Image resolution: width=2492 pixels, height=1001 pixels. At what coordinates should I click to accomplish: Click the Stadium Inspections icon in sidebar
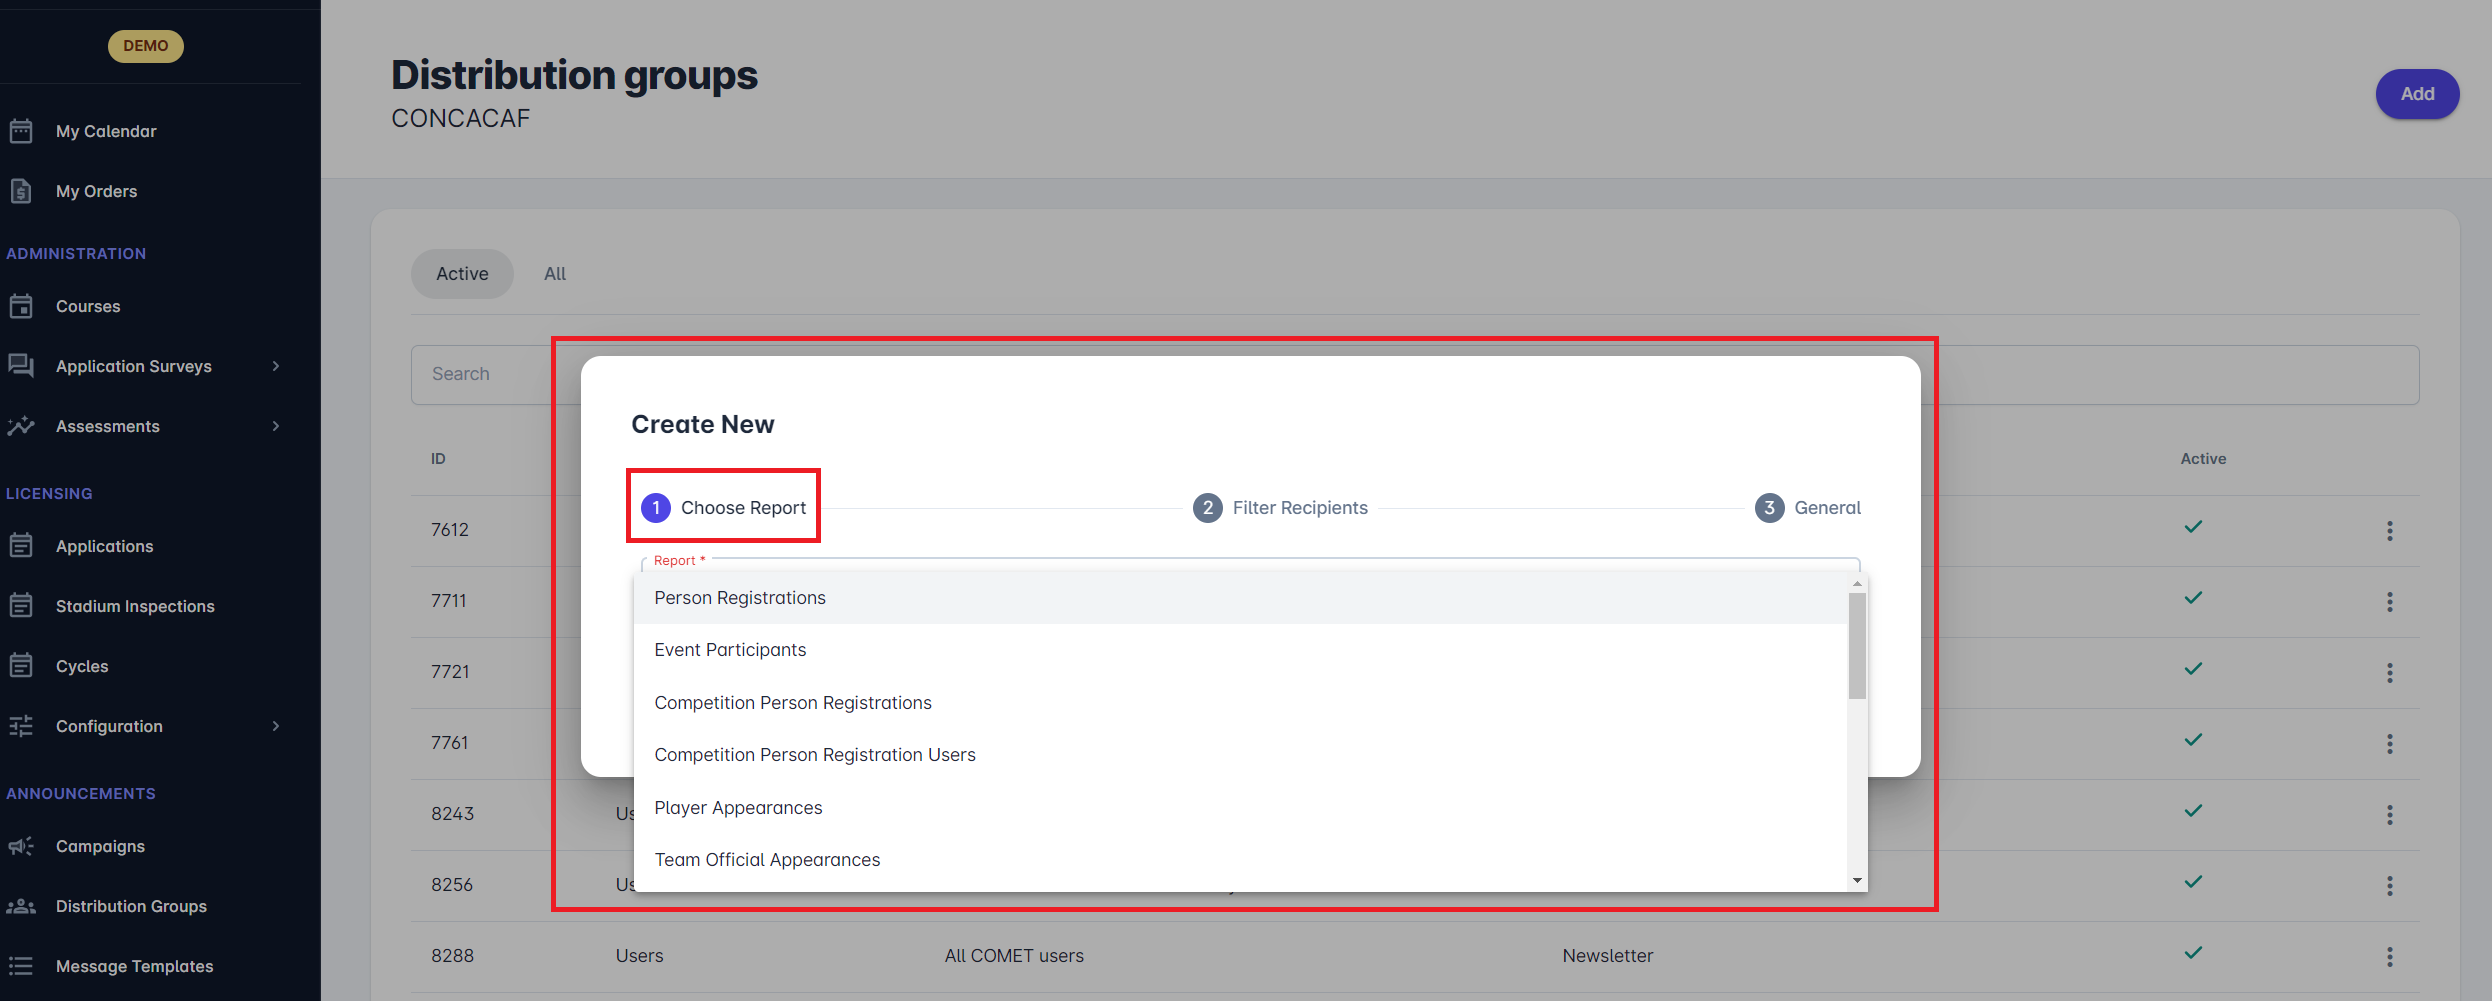(x=21, y=606)
